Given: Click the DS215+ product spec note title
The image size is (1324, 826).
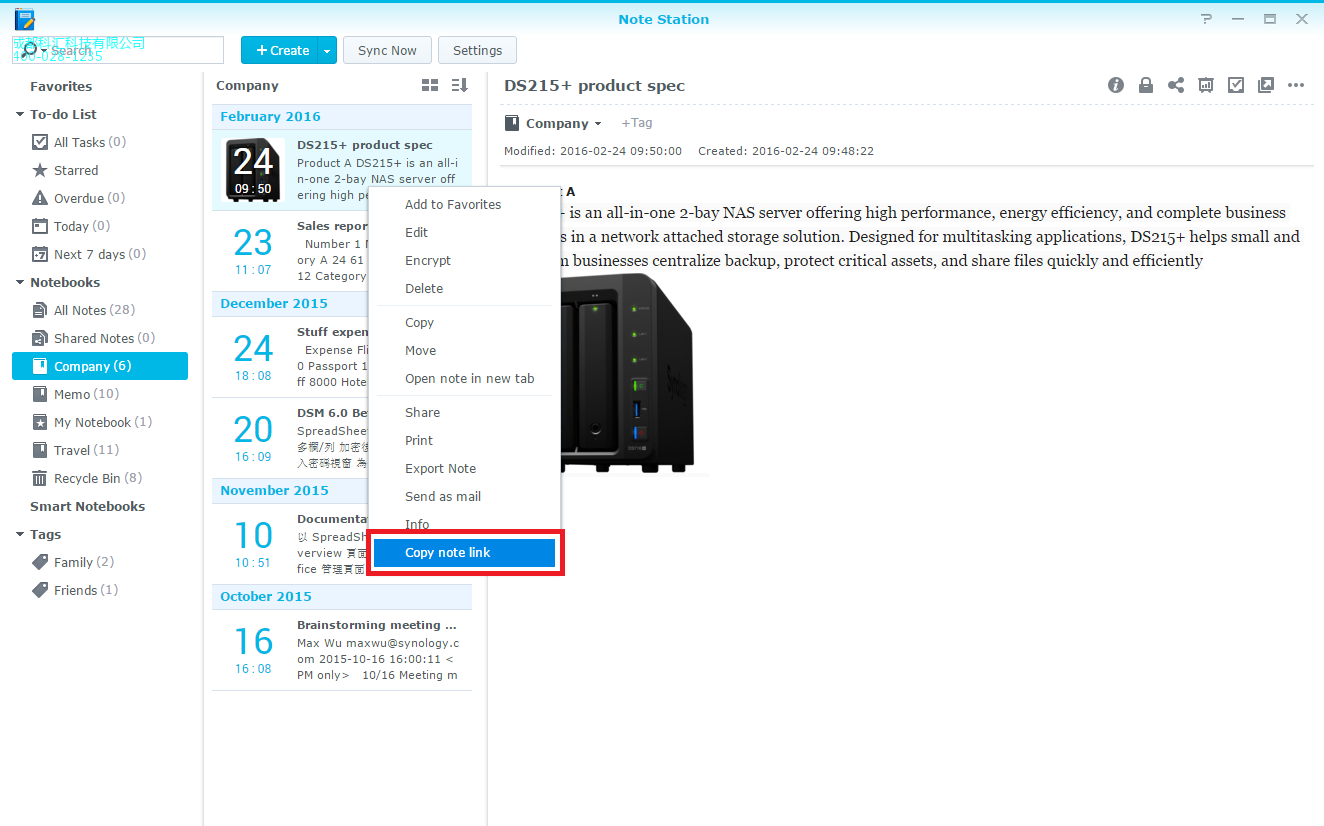Looking at the screenshot, I should point(594,86).
